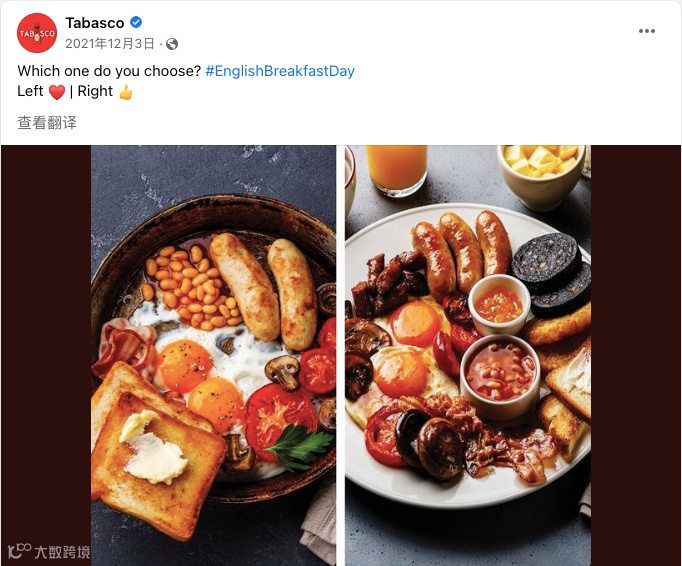The width and height of the screenshot is (682, 566).
Task: Open the three-dot post options menu
Action: pyautogui.click(x=647, y=31)
